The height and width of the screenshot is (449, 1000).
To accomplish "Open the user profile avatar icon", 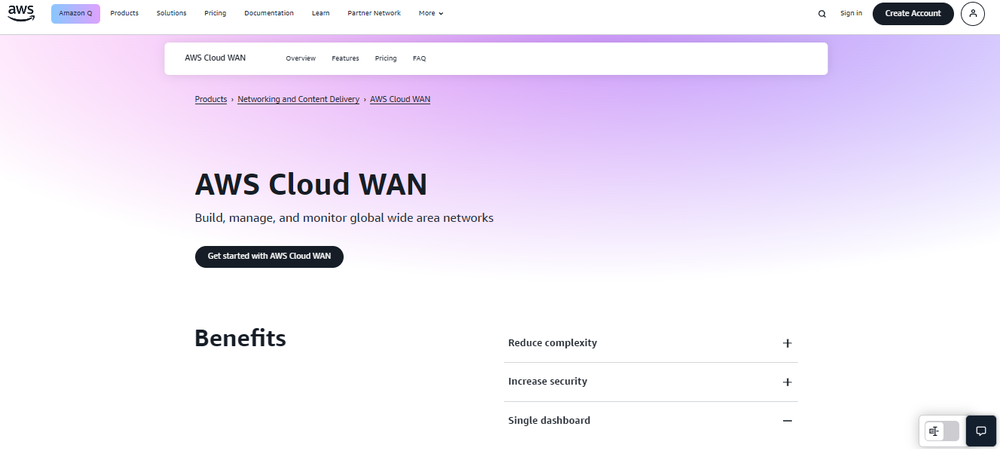I will [973, 13].
